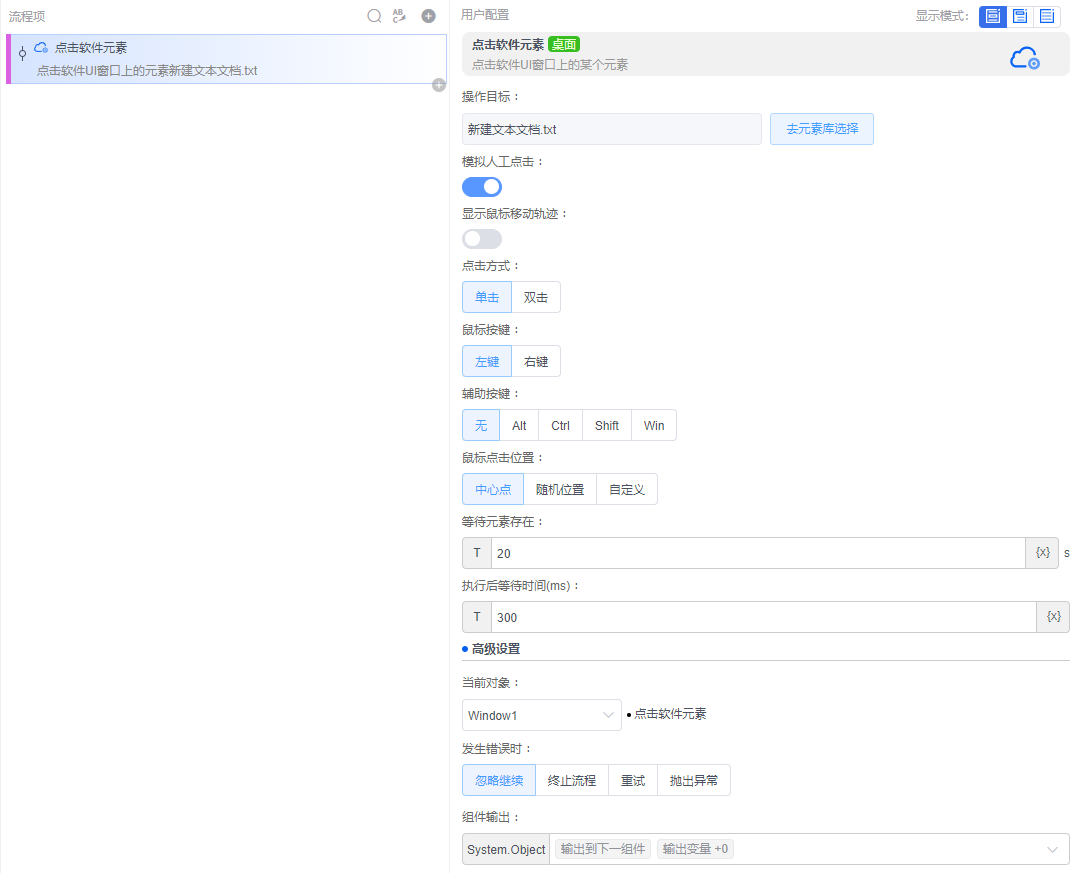The image size is (1079, 873).
Task: Collapse the 高级设置 section header
Action: [495, 648]
